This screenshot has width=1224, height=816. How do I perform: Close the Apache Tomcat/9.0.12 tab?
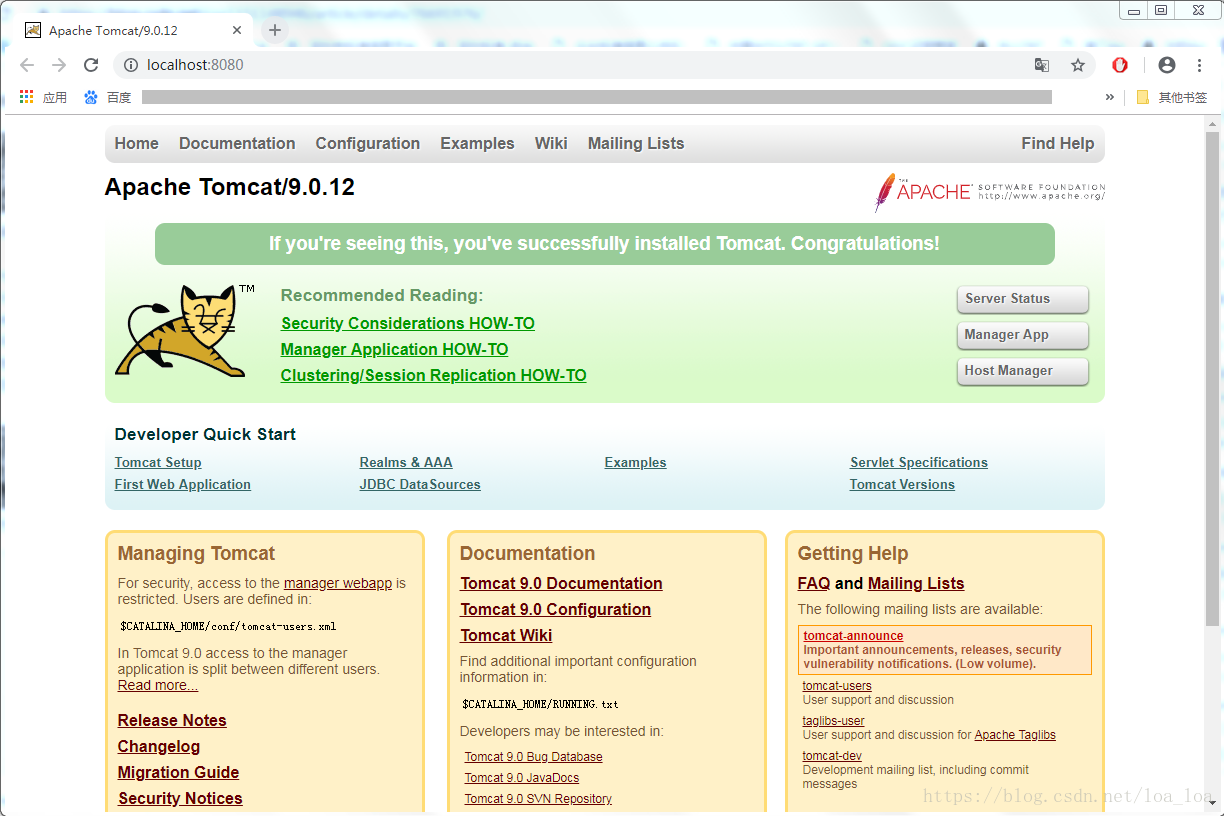237,30
